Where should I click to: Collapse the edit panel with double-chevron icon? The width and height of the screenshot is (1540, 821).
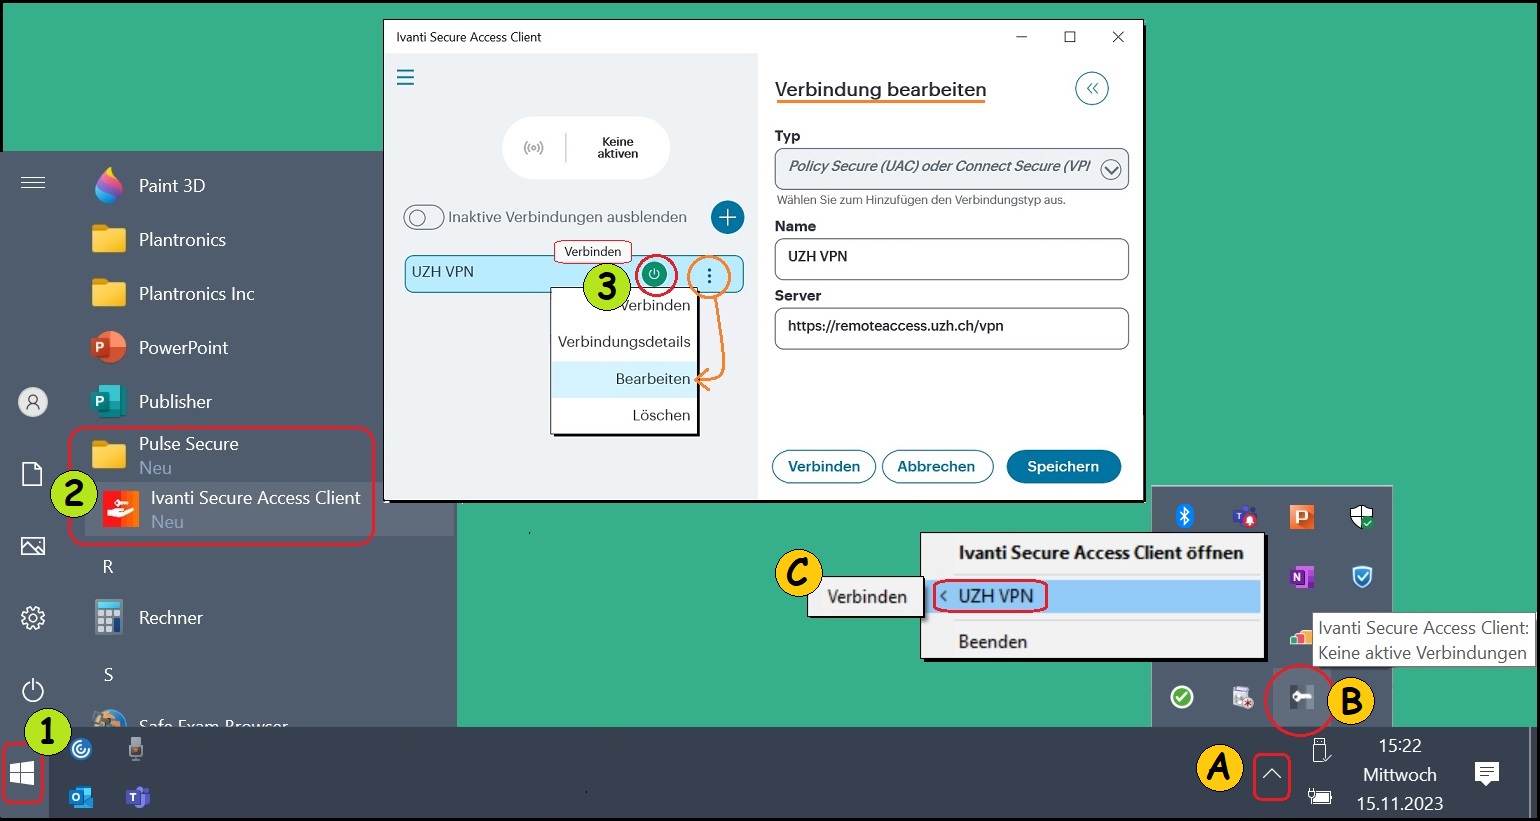click(1091, 89)
